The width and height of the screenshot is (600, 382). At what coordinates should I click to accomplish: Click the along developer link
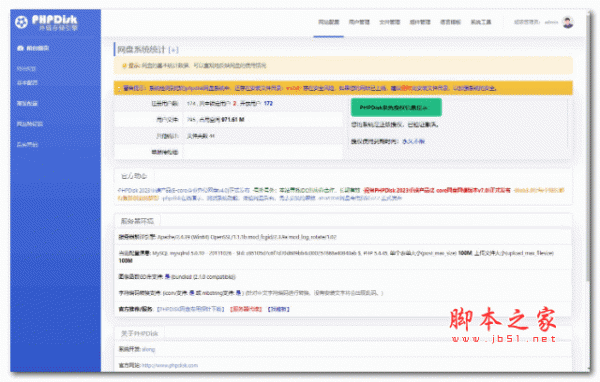(x=148, y=349)
